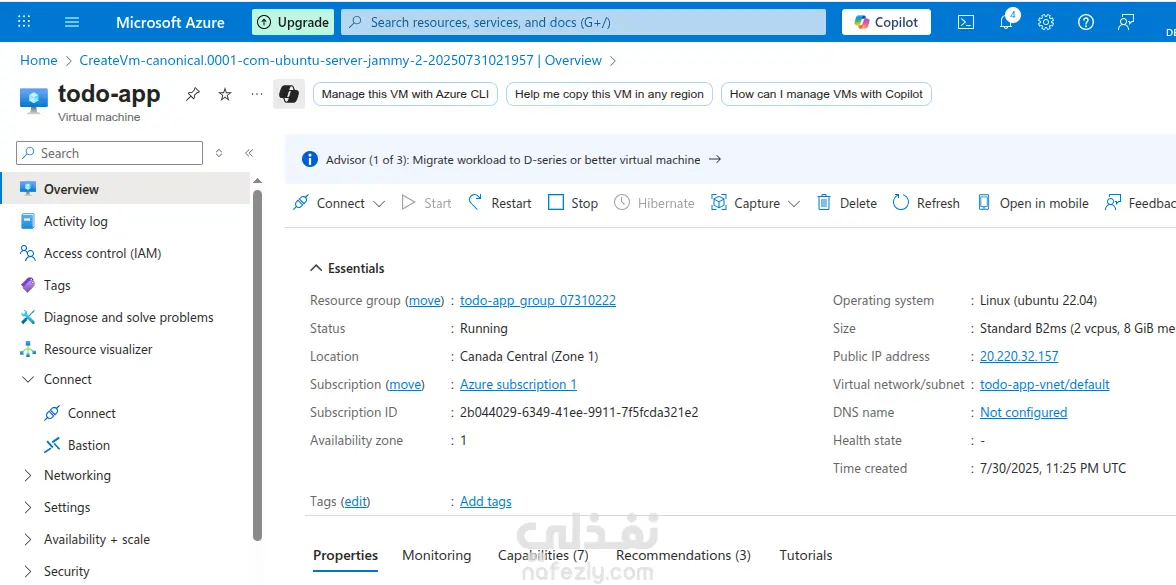Open the help question mark icon

pyautogui.click(x=1085, y=22)
